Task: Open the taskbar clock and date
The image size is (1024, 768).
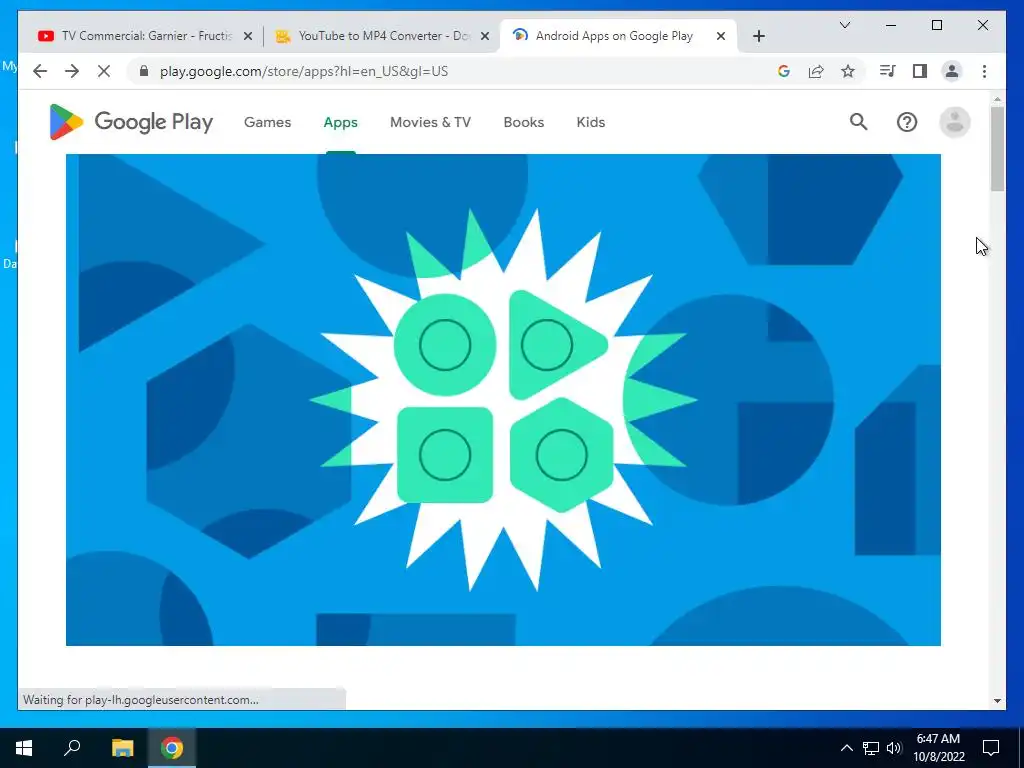Action: pos(938,748)
